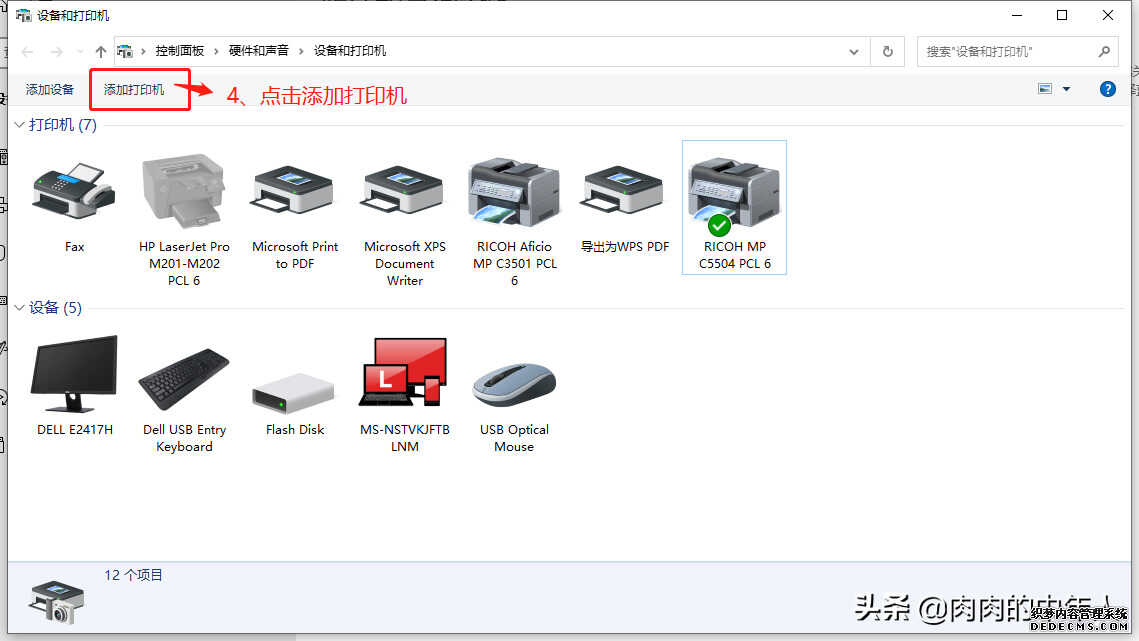
Task: Open recent locations dropdown arrow
Action: tap(78, 52)
